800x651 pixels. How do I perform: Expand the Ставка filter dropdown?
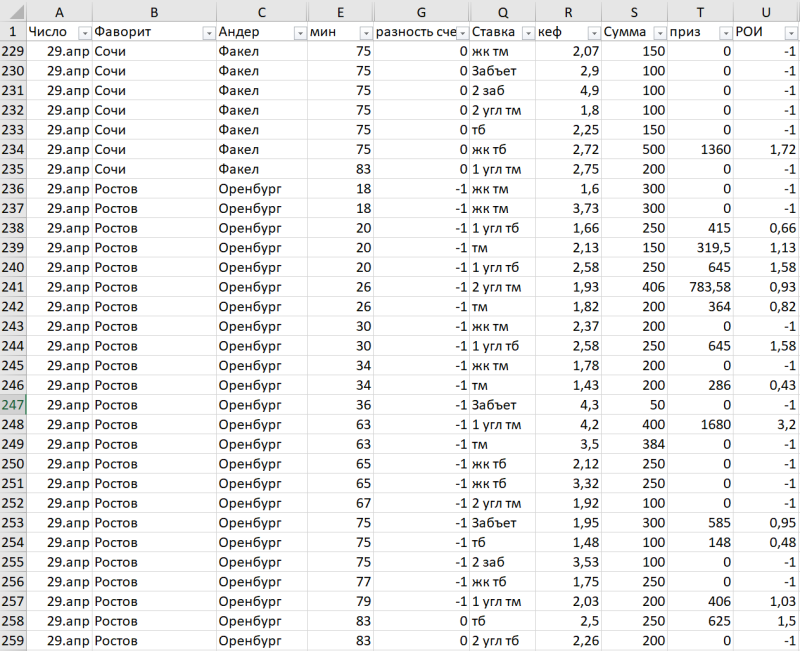coord(526,32)
